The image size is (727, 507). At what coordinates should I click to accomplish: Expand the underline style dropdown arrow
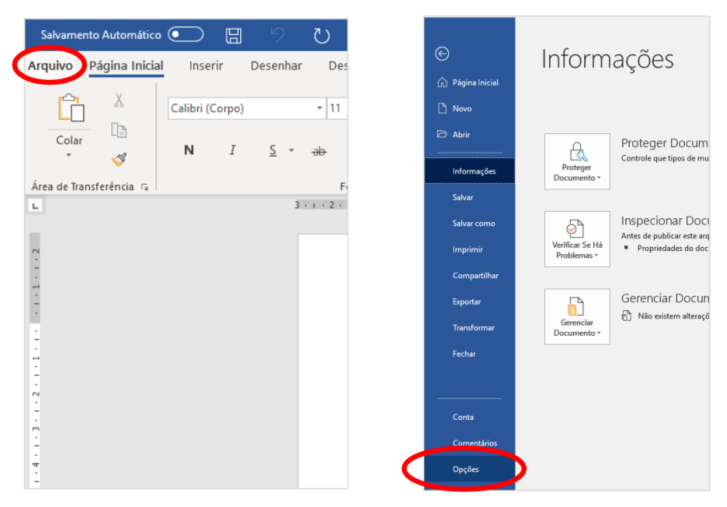click(291, 150)
